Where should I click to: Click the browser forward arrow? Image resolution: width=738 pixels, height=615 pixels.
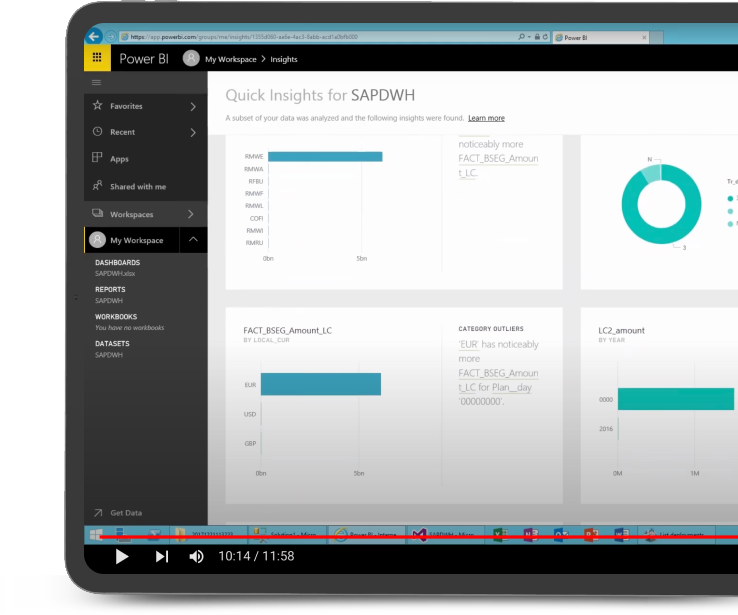111,36
